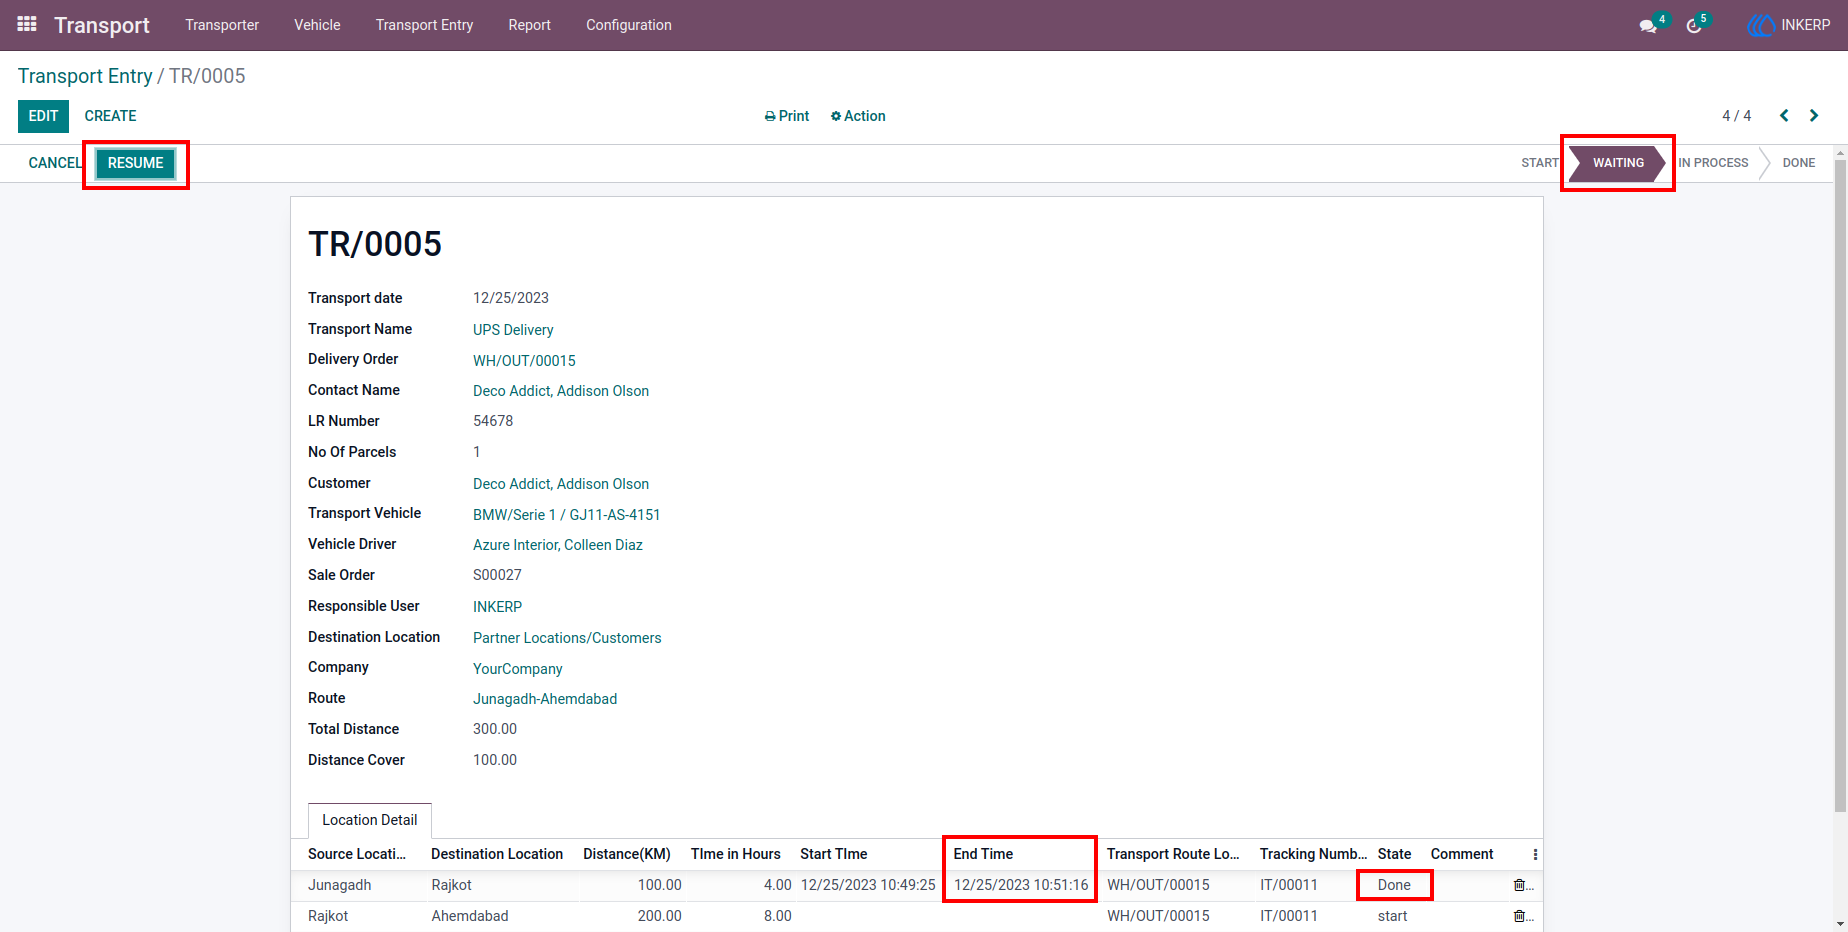The height and width of the screenshot is (932, 1848).
Task: Open the Transport Entry menu
Action: coord(425,25)
